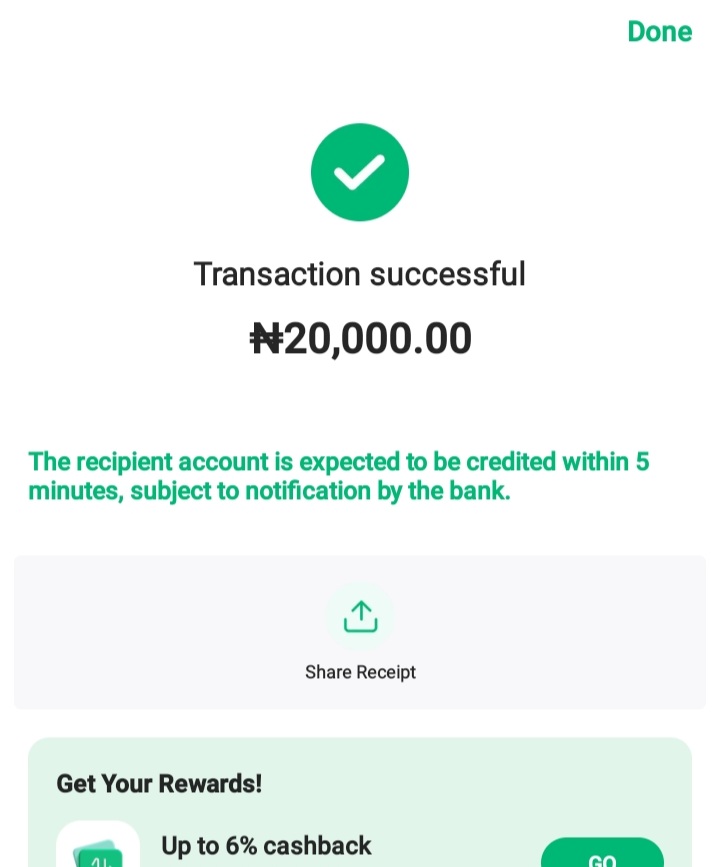Tap the ₦20,000.00 amount
720x867 pixels.
(361, 338)
